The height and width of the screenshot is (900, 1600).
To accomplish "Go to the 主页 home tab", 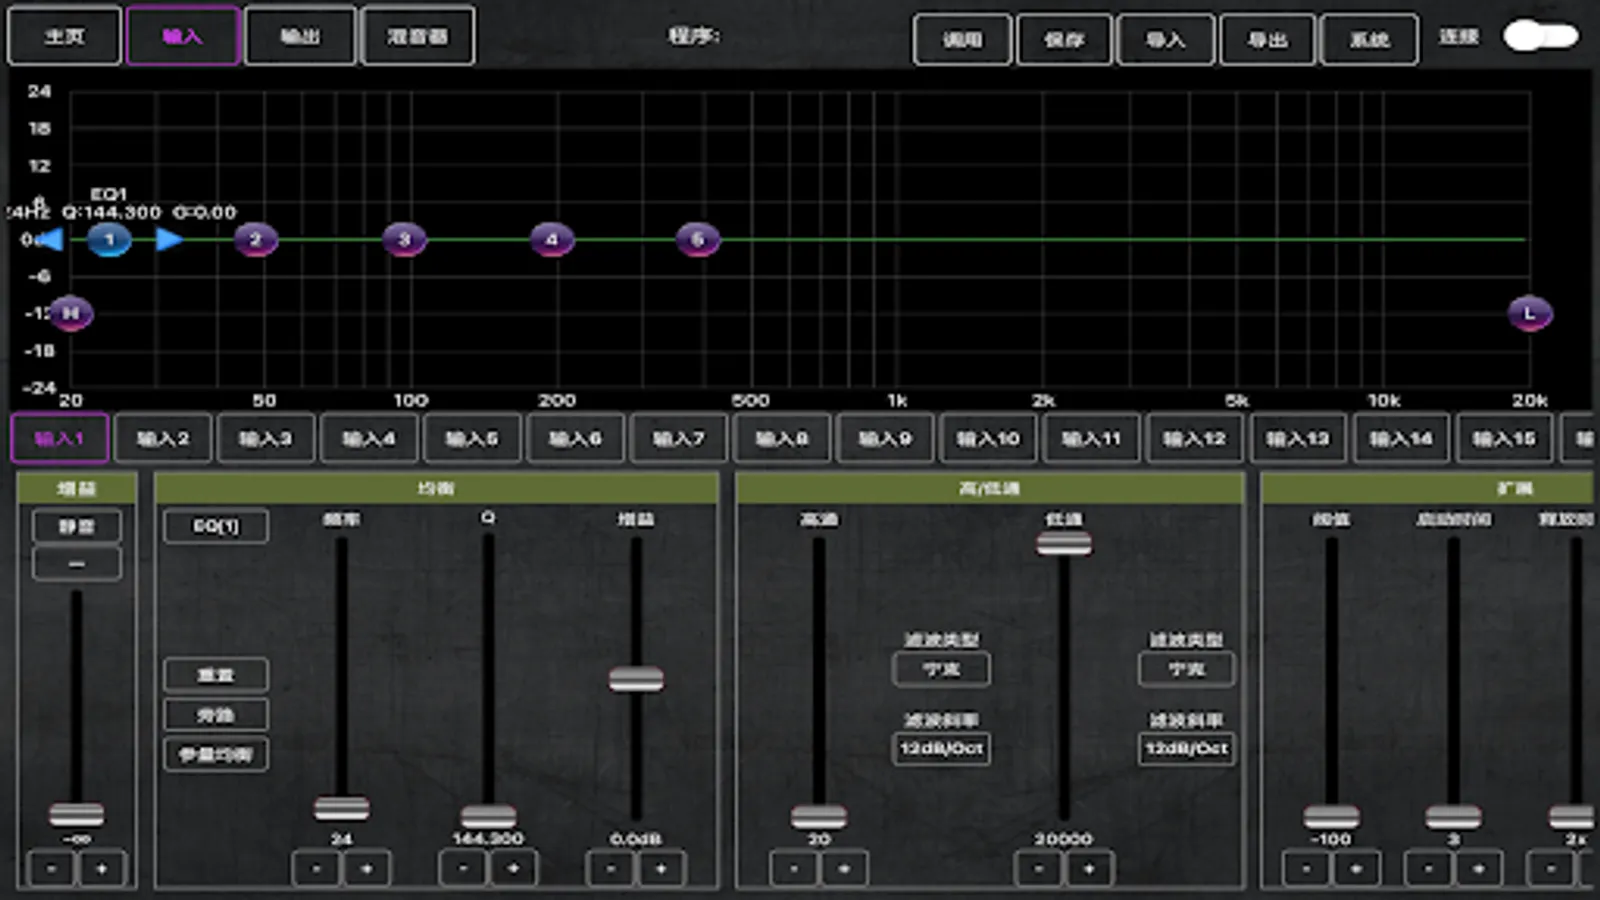I will (x=65, y=36).
